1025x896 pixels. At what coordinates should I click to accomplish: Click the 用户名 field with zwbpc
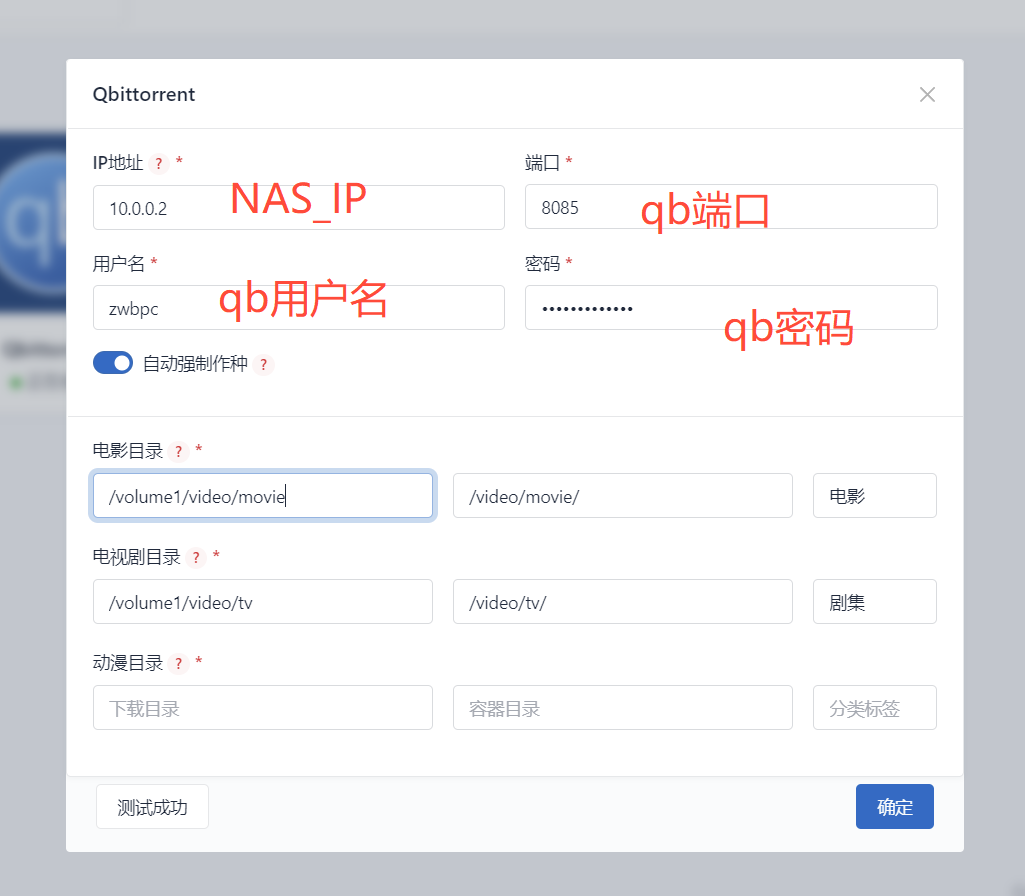[x=299, y=308]
